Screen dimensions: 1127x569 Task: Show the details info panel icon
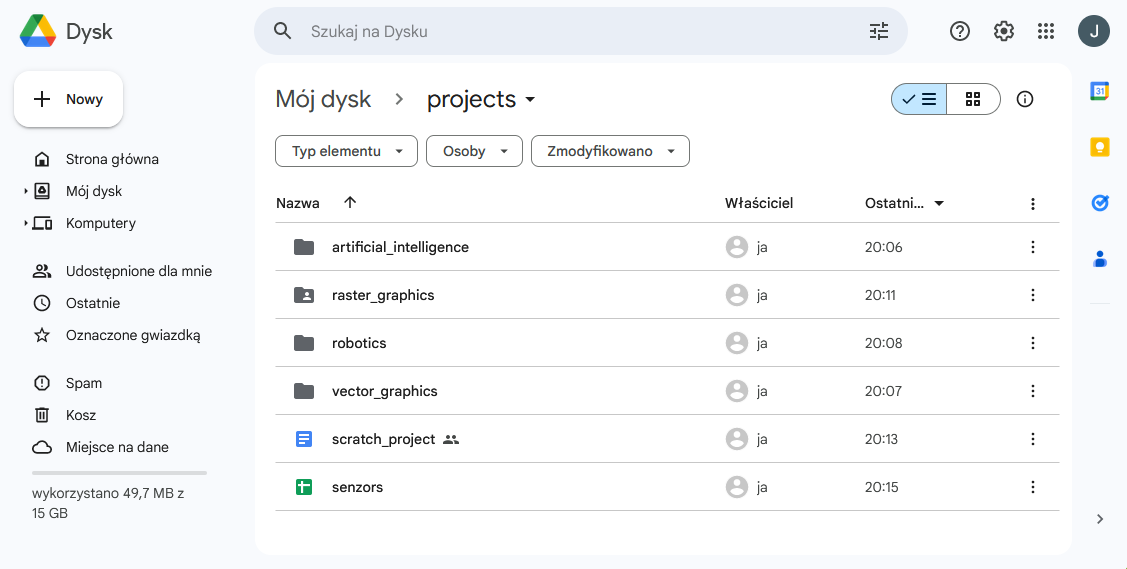(1024, 99)
